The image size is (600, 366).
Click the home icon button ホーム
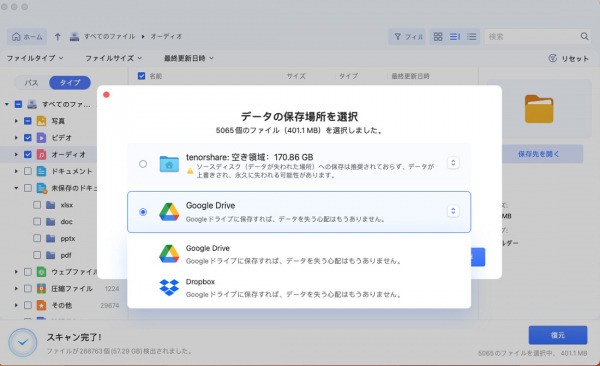(x=27, y=37)
